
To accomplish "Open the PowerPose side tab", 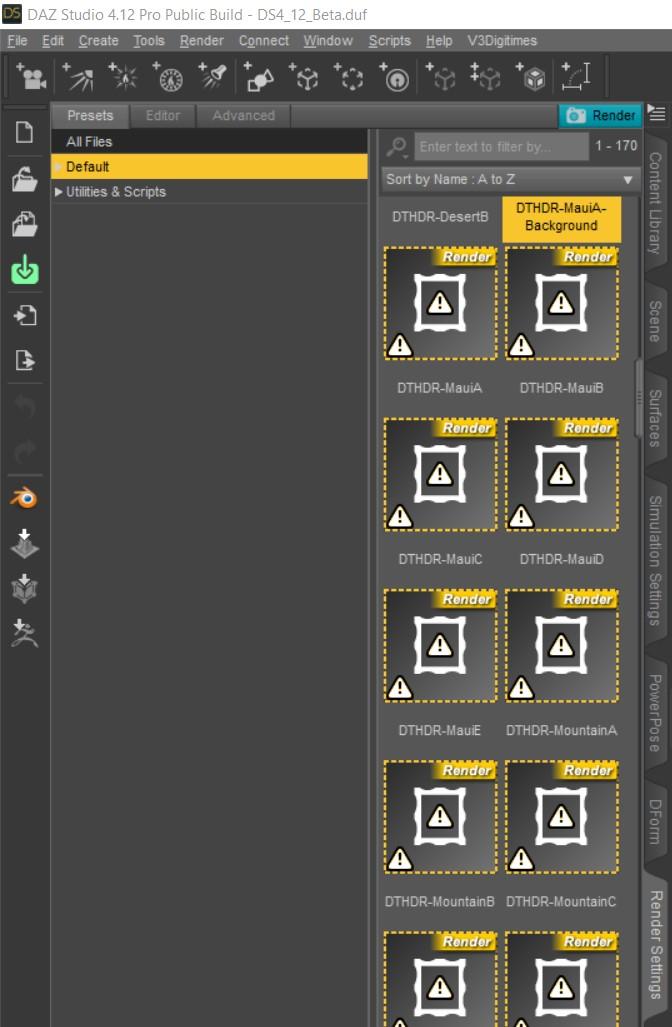I will click(655, 713).
